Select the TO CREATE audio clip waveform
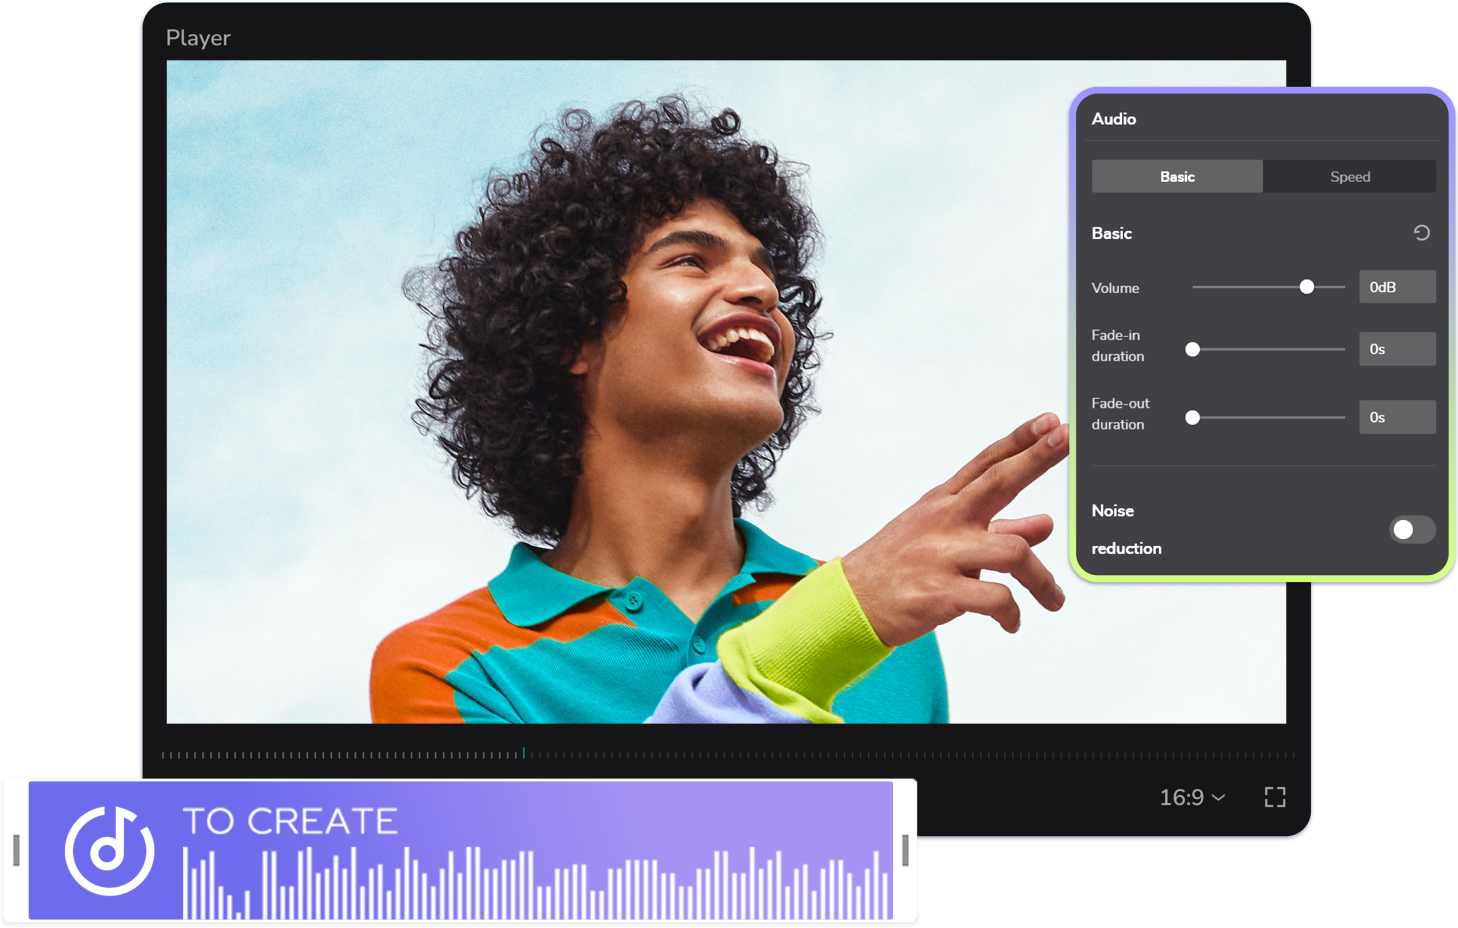This screenshot has height=928, width=1458. coord(538,882)
